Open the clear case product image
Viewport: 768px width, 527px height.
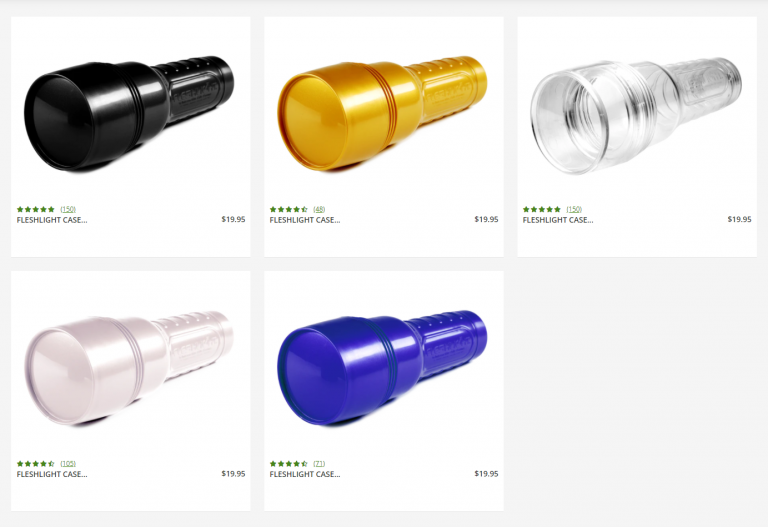tap(636, 116)
